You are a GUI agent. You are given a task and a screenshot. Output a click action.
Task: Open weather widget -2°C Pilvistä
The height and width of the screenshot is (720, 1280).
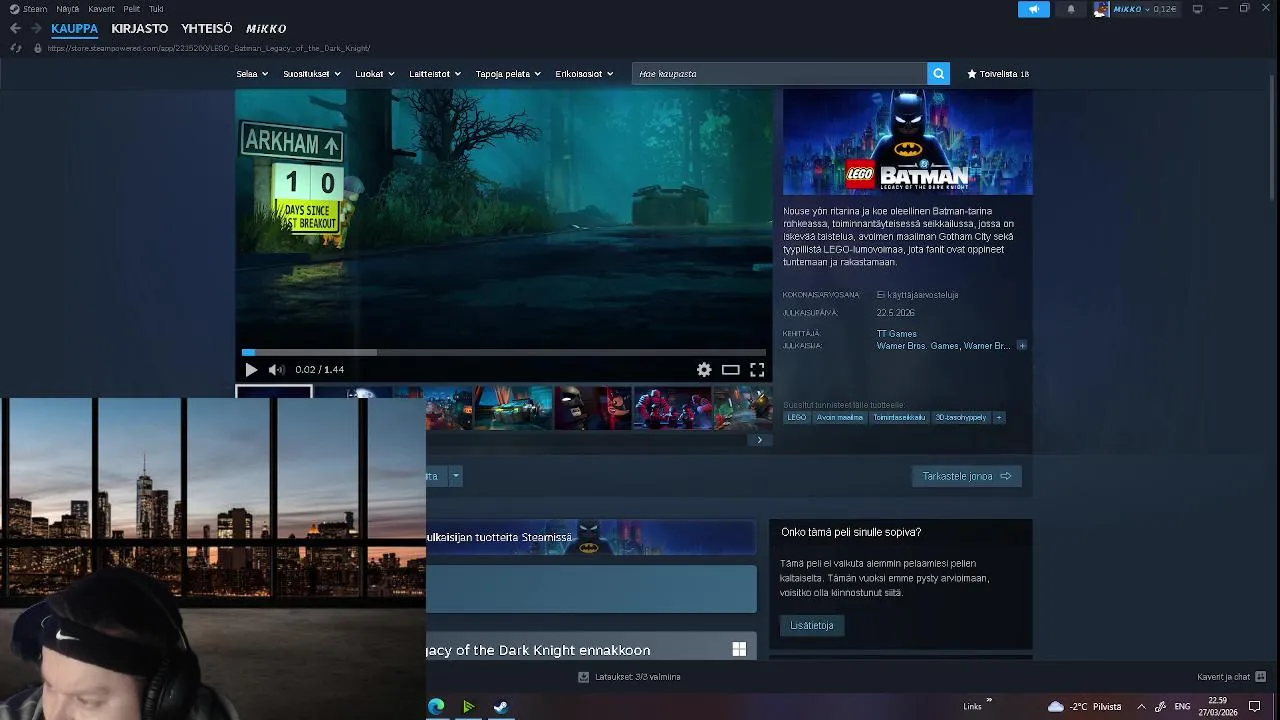(1085, 706)
